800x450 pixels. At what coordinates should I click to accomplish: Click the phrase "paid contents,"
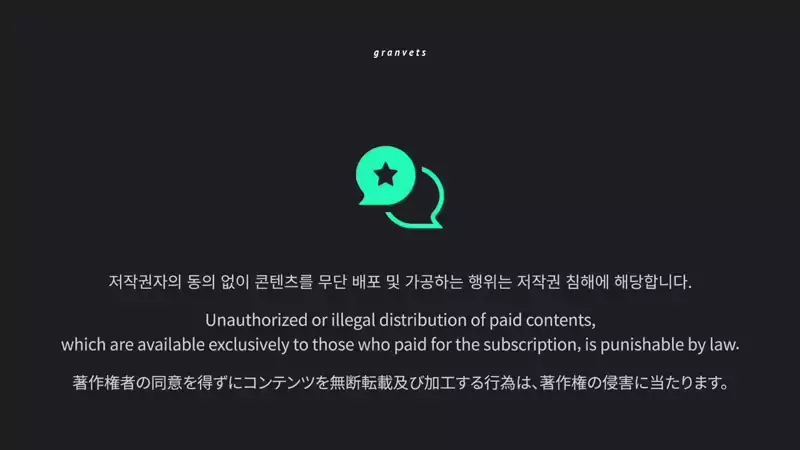point(542,320)
